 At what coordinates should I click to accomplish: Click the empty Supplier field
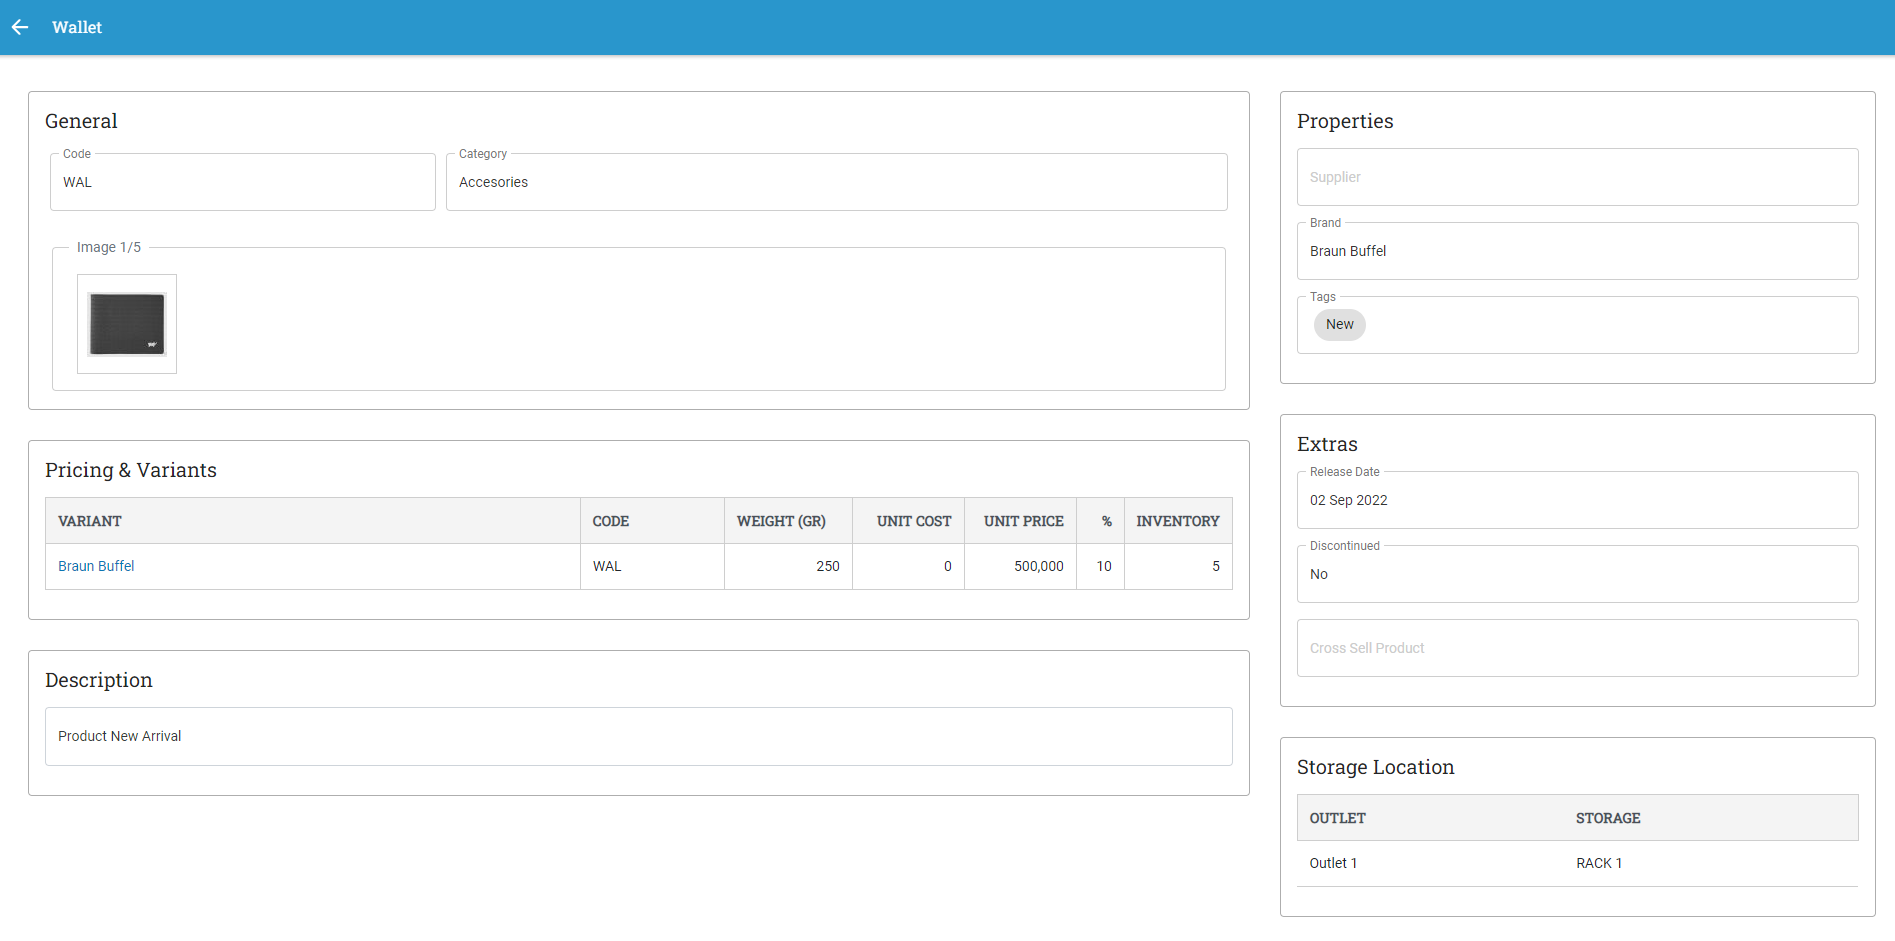[1578, 177]
